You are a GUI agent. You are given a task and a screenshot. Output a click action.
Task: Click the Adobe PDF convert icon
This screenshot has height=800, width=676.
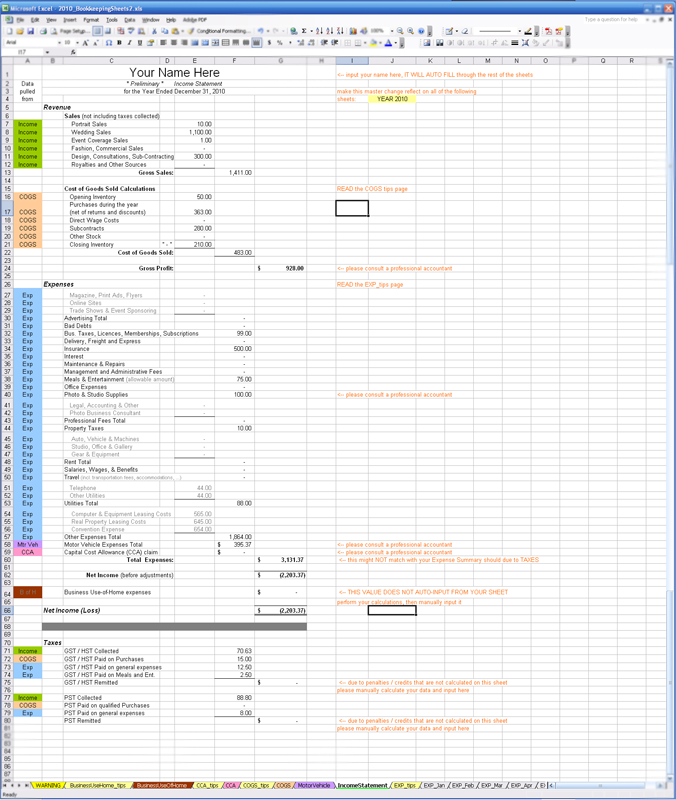[x=548, y=31]
